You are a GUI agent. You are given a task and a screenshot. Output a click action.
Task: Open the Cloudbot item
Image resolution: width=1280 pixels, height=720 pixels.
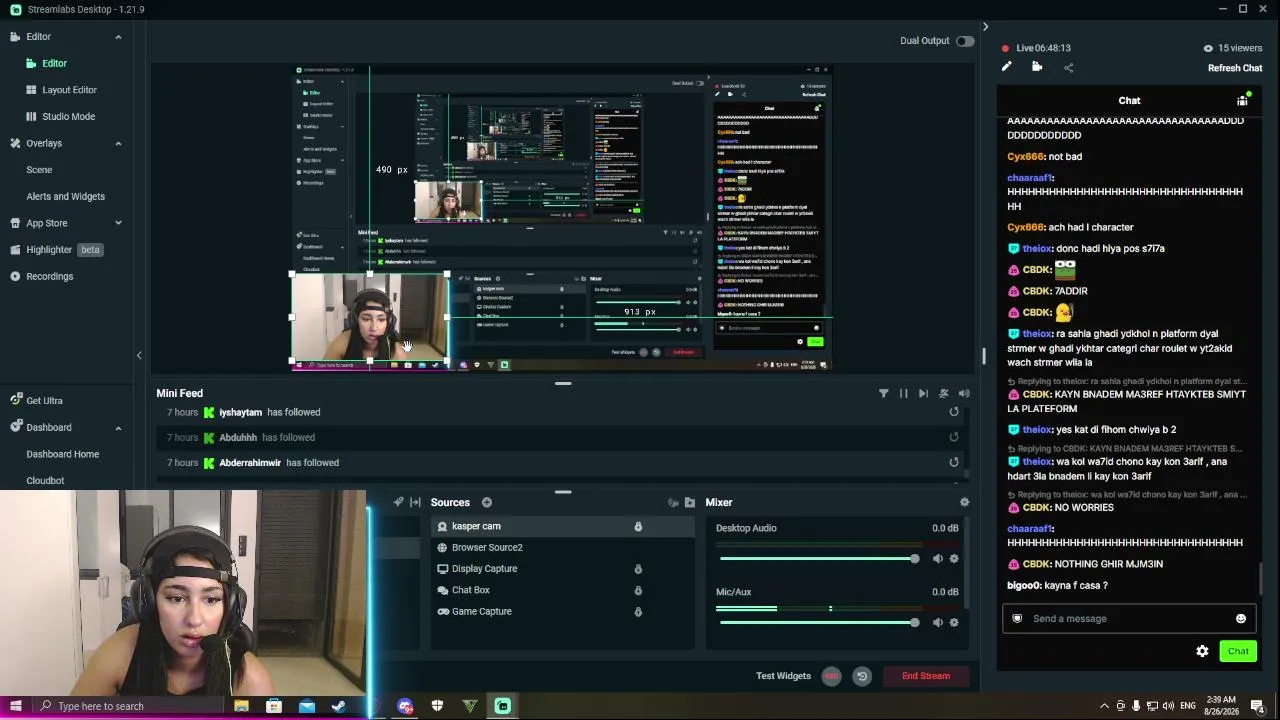[x=45, y=480]
